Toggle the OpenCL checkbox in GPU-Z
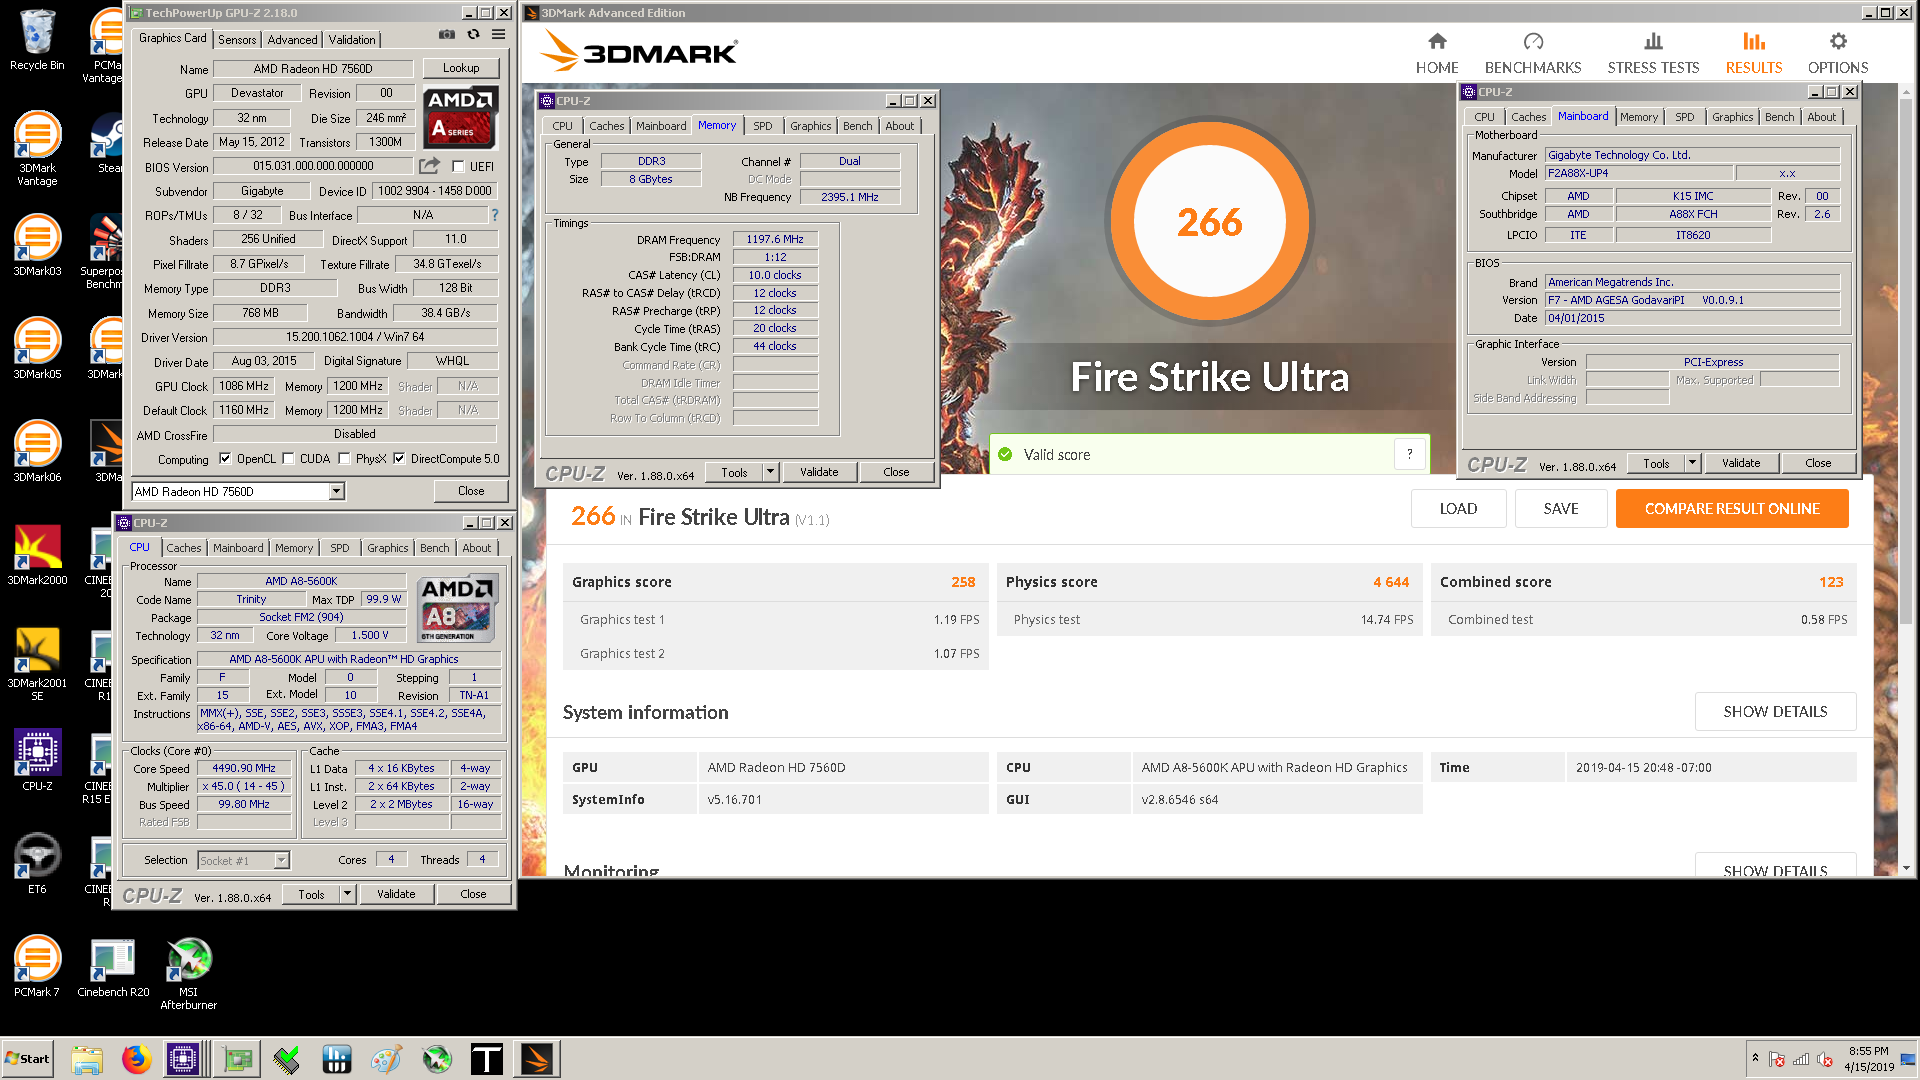This screenshot has height=1080, width=1920. (225, 459)
